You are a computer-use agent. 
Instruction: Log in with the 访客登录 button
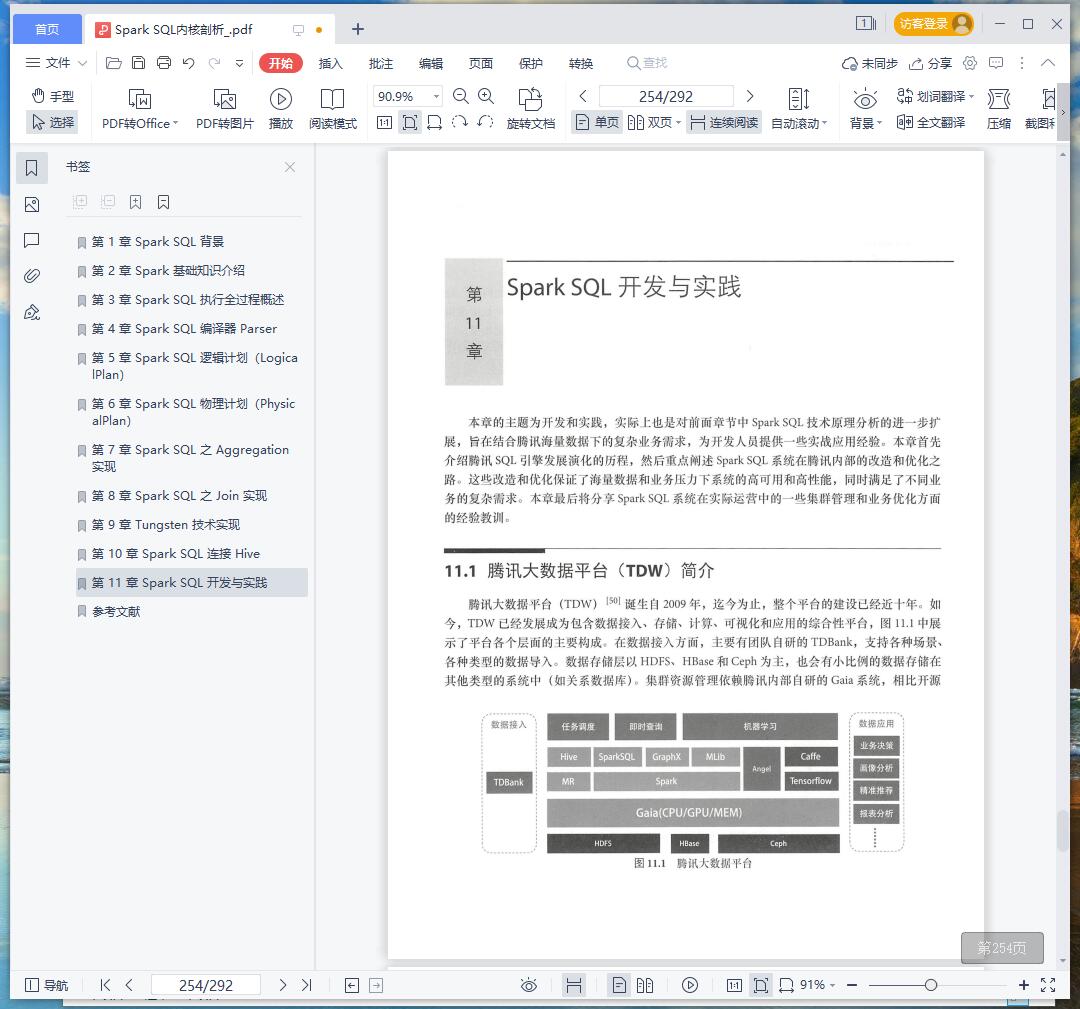tap(933, 24)
